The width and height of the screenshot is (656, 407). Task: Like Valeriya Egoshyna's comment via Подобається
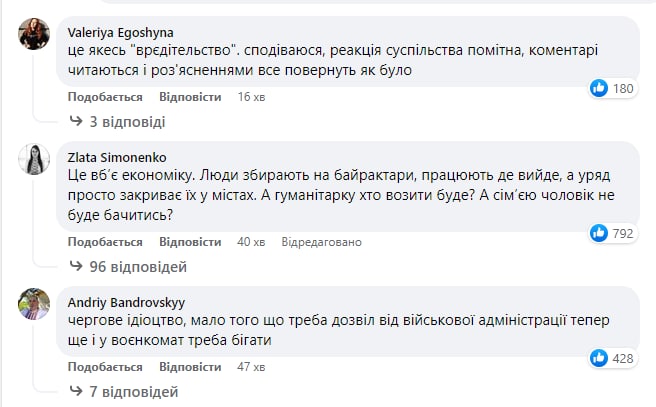pos(105,97)
